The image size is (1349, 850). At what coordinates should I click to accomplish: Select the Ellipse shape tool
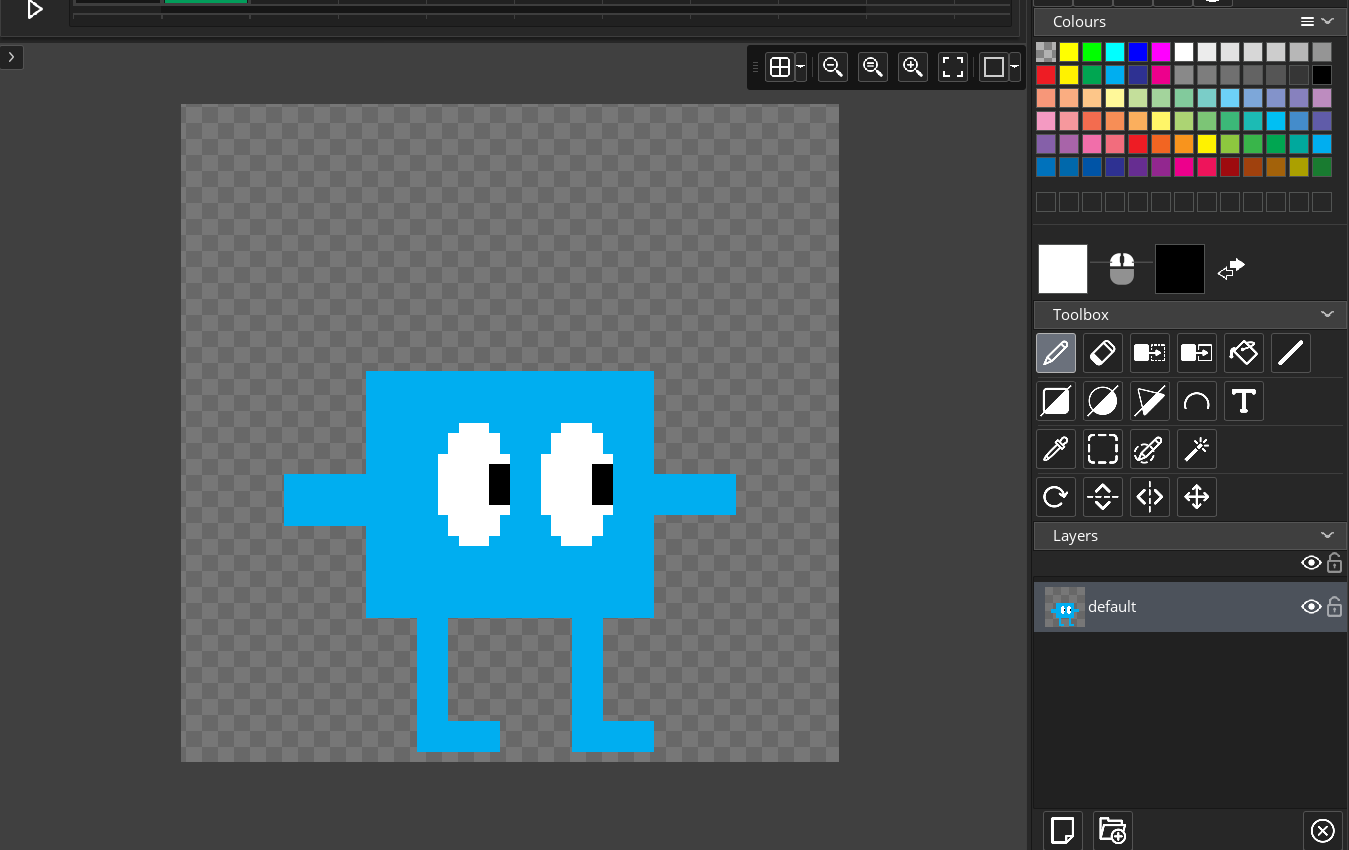(1103, 401)
